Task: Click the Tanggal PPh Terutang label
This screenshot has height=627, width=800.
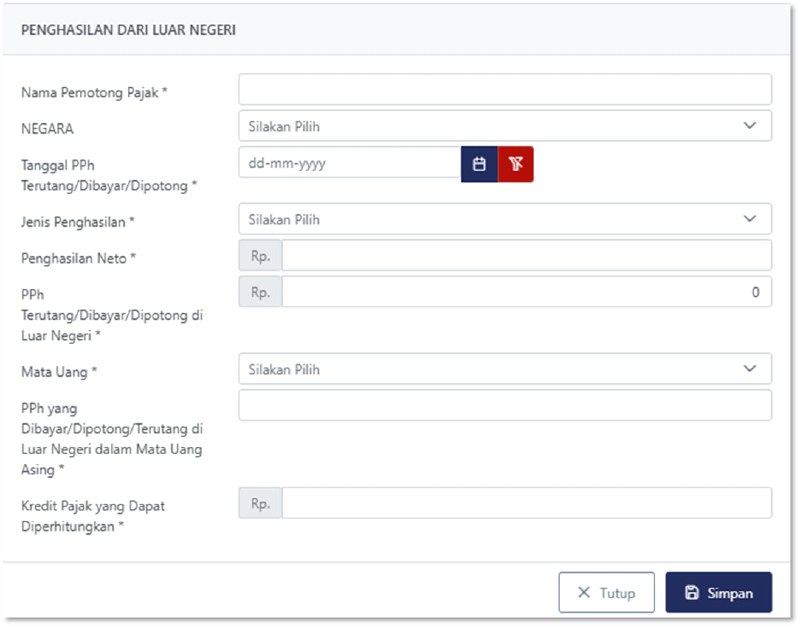Action: coord(109,175)
